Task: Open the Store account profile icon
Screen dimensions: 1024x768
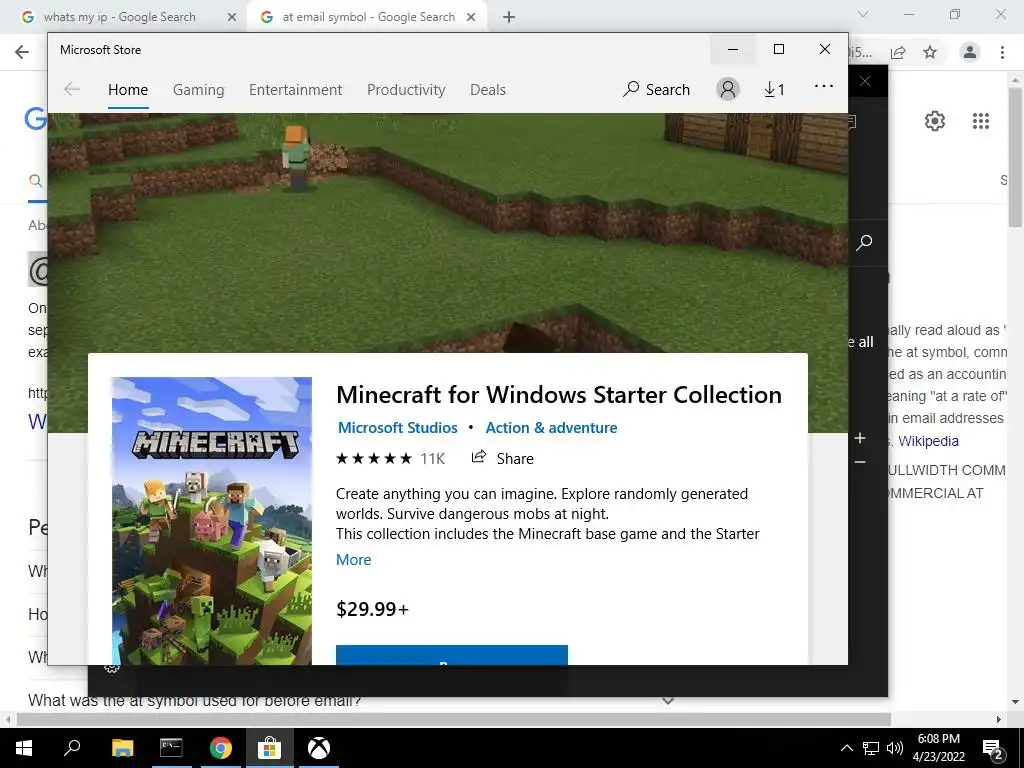Action: (728, 89)
